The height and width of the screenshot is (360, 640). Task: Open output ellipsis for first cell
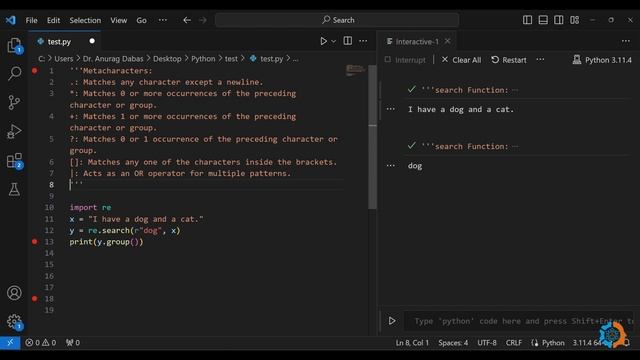(x=391, y=109)
